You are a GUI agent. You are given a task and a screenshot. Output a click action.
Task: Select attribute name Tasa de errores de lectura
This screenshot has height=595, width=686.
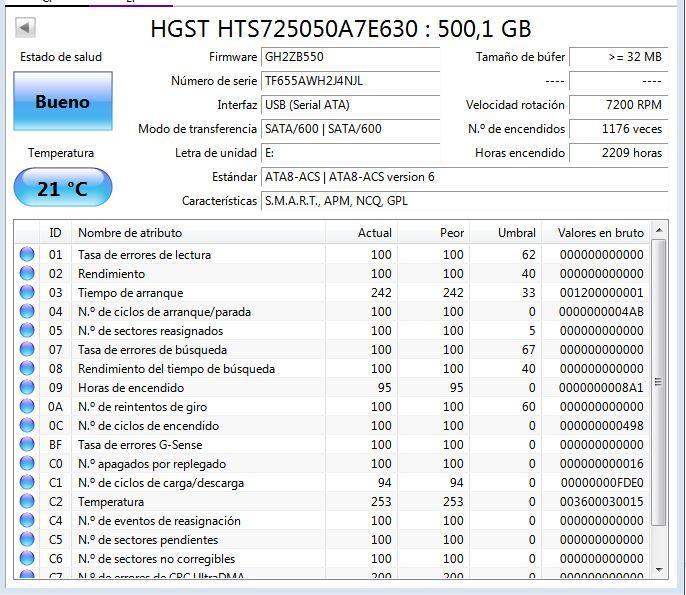click(144, 255)
